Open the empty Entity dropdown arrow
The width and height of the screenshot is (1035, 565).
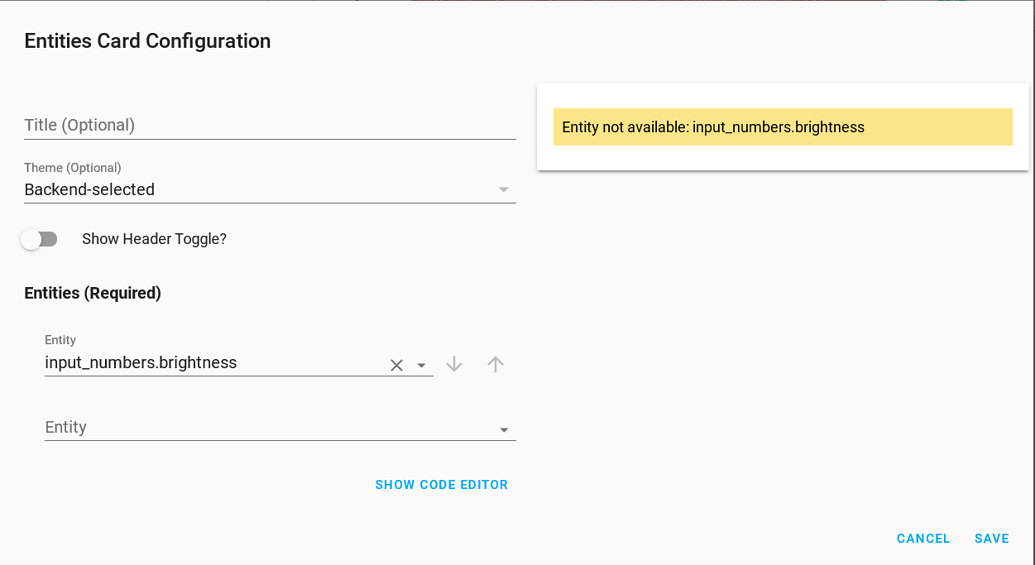click(504, 430)
